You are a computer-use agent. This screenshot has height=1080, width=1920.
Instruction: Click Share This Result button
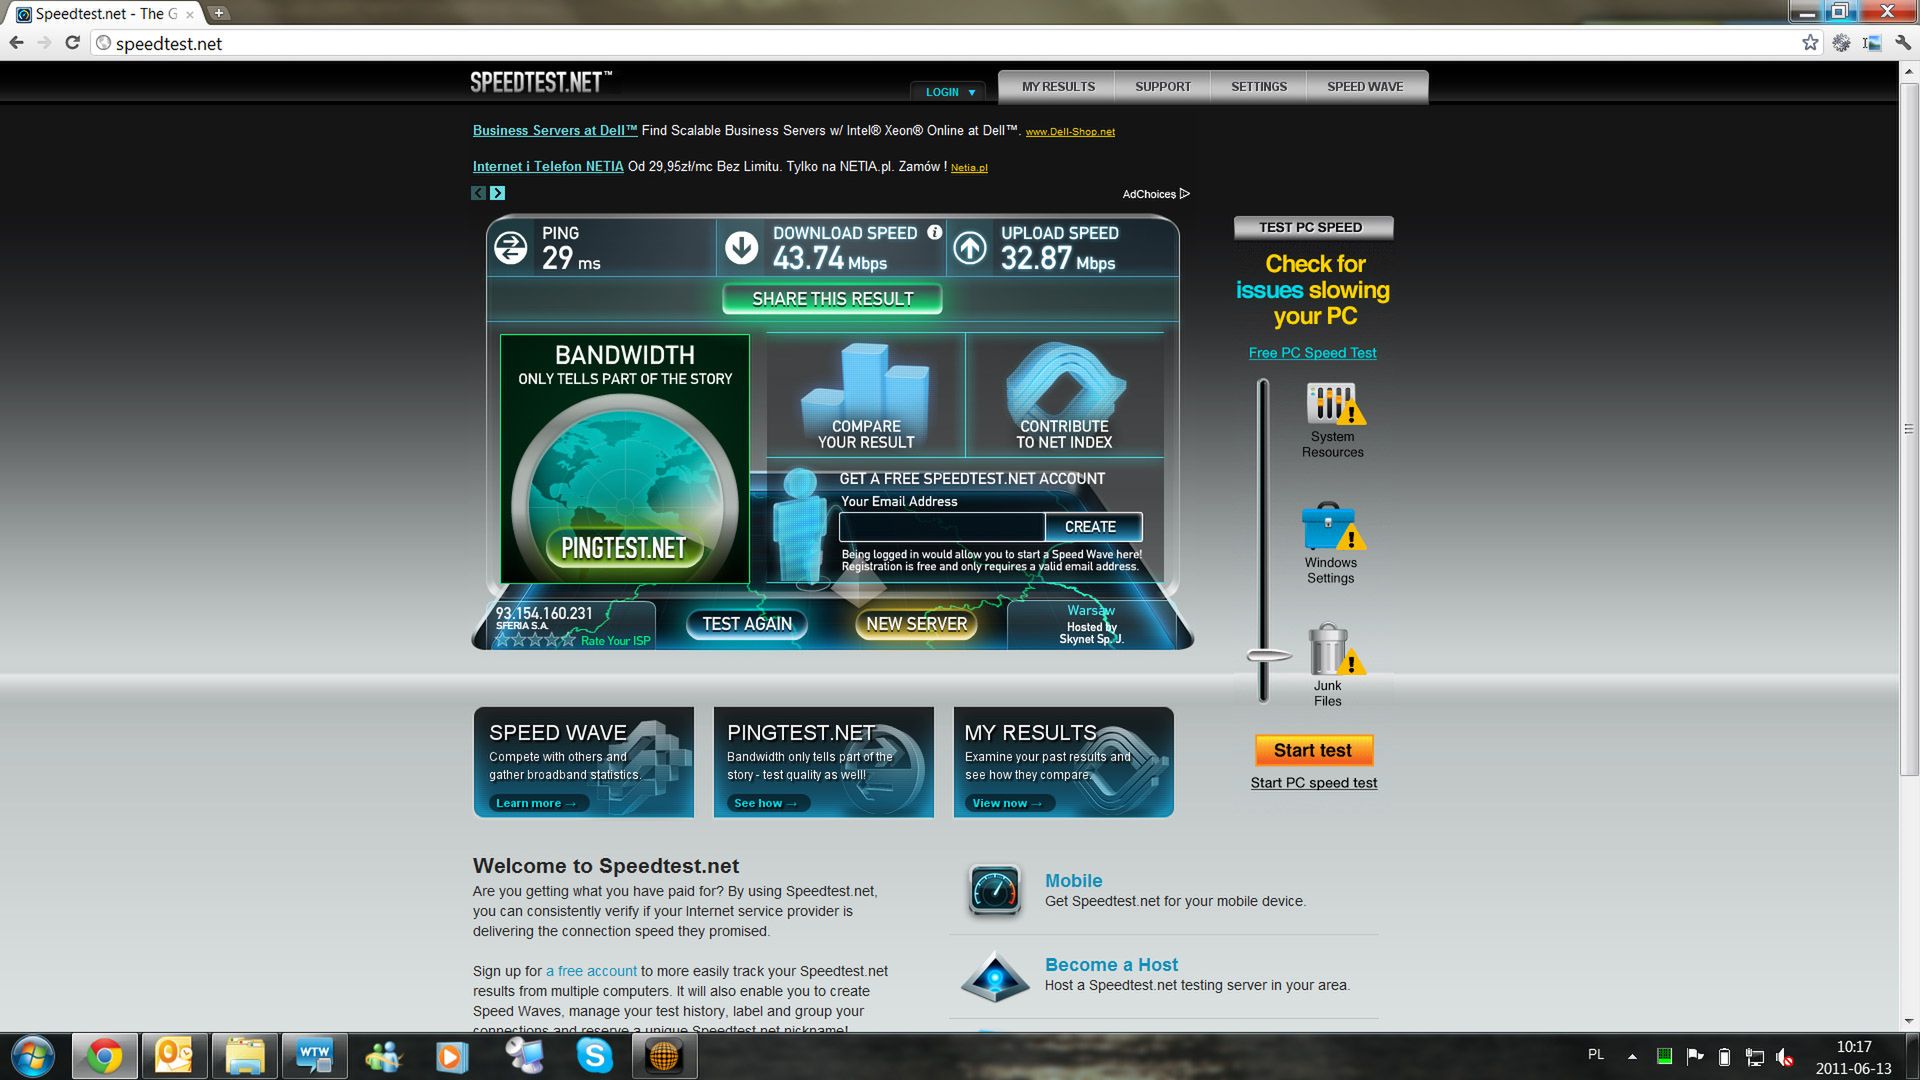(x=832, y=299)
